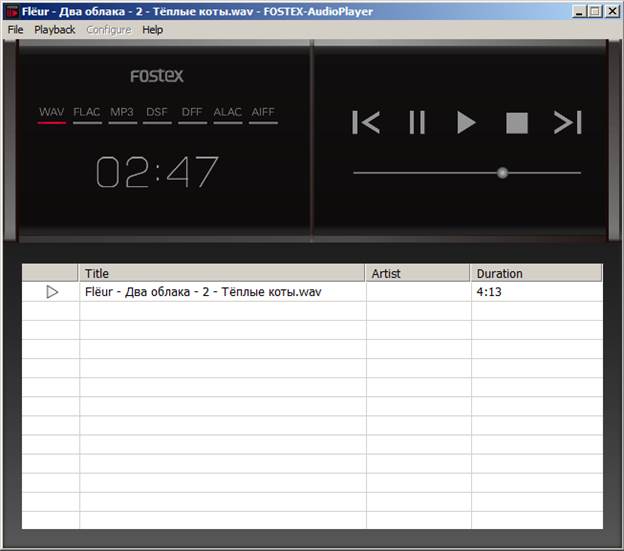The width and height of the screenshot is (624, 551).
Task: Click the Duration column header
Action: tap(536, 273)
